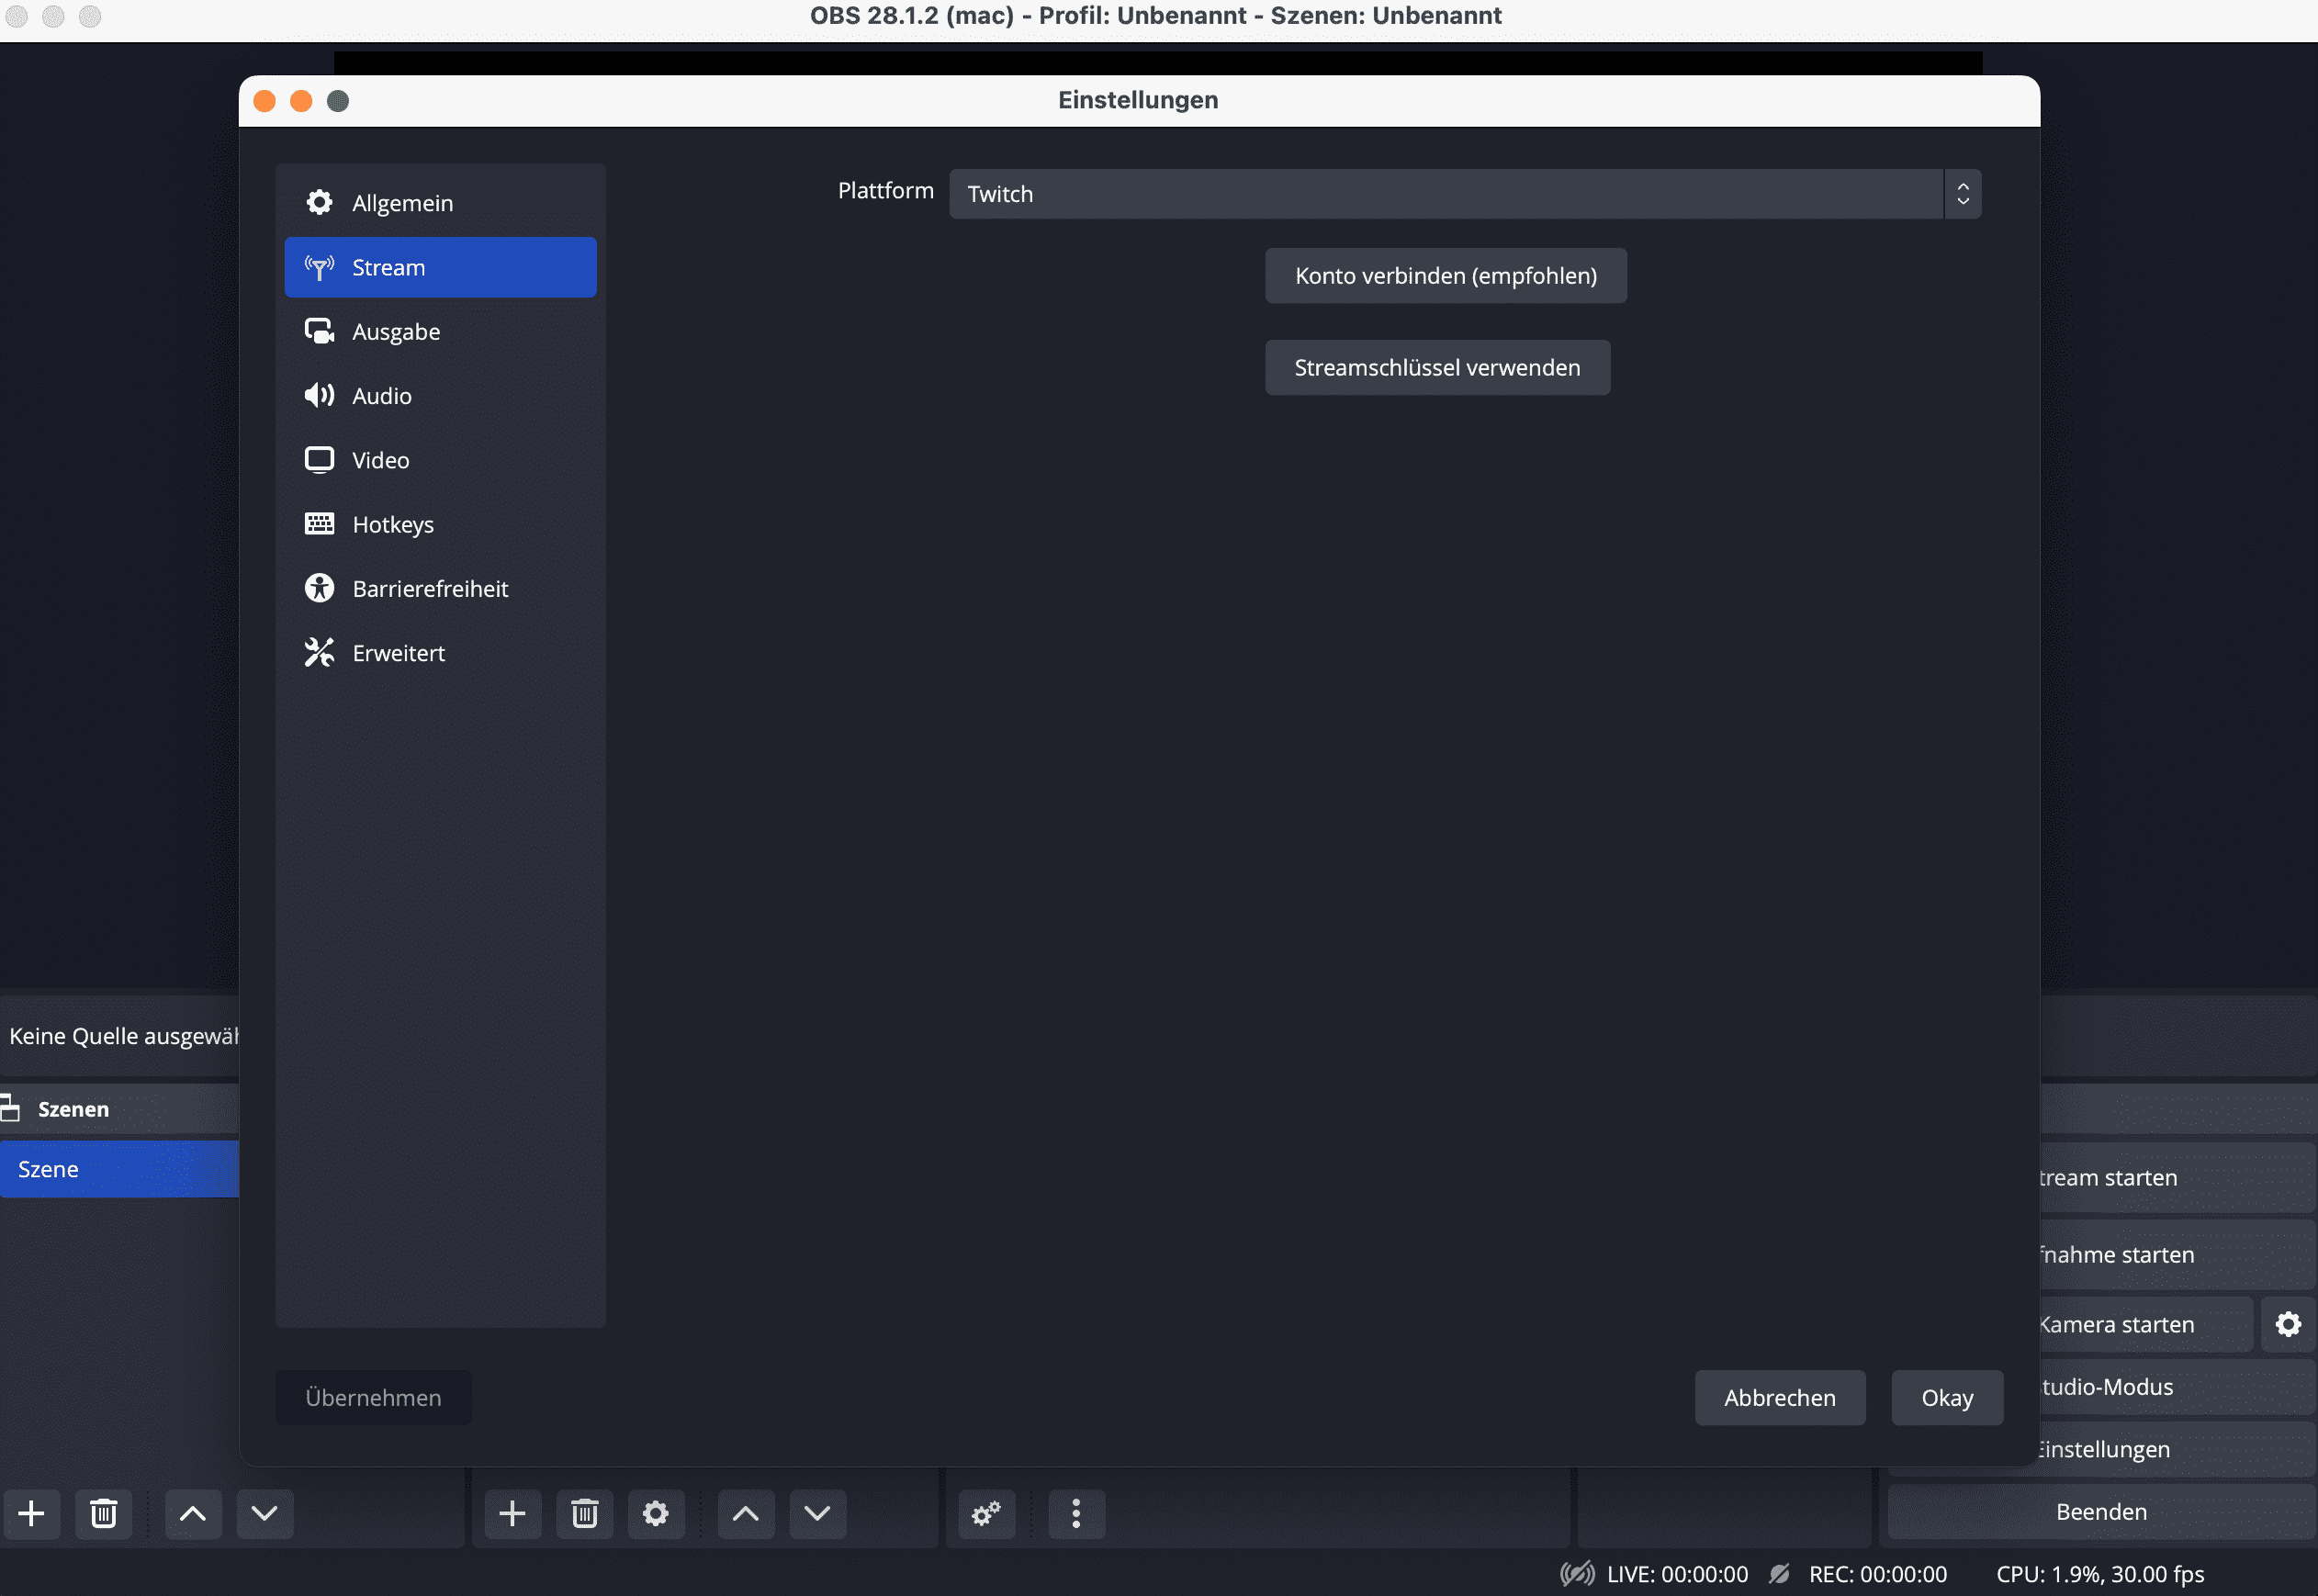Click Stream starten in main window
The height and width of the screenshot is (1596, 2318).
2178,1178
